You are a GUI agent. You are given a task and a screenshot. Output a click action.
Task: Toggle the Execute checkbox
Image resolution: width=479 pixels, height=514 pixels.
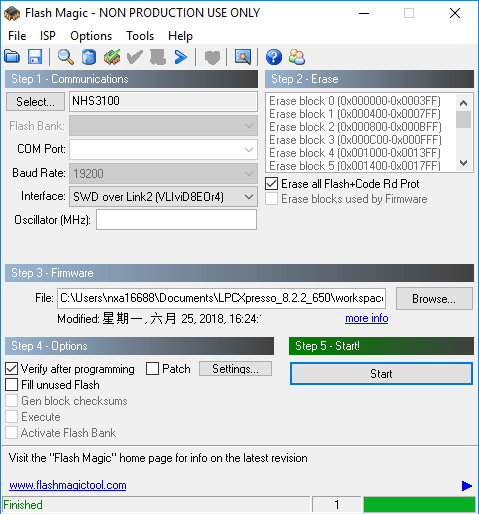(x=11, y=417)
